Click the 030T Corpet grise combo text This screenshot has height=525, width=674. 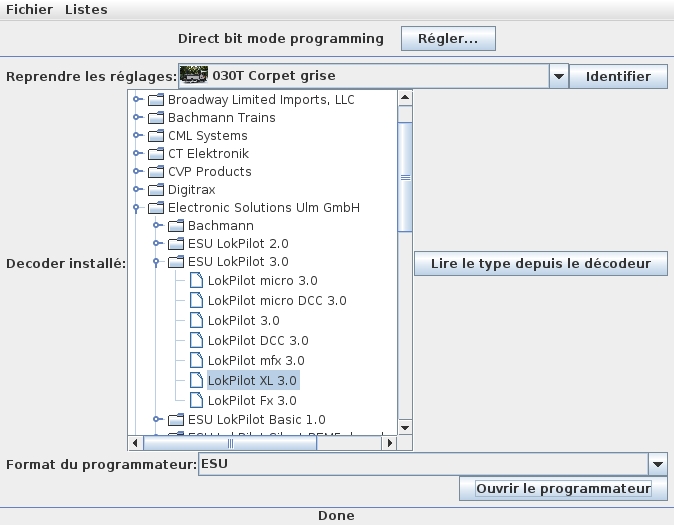274,76
